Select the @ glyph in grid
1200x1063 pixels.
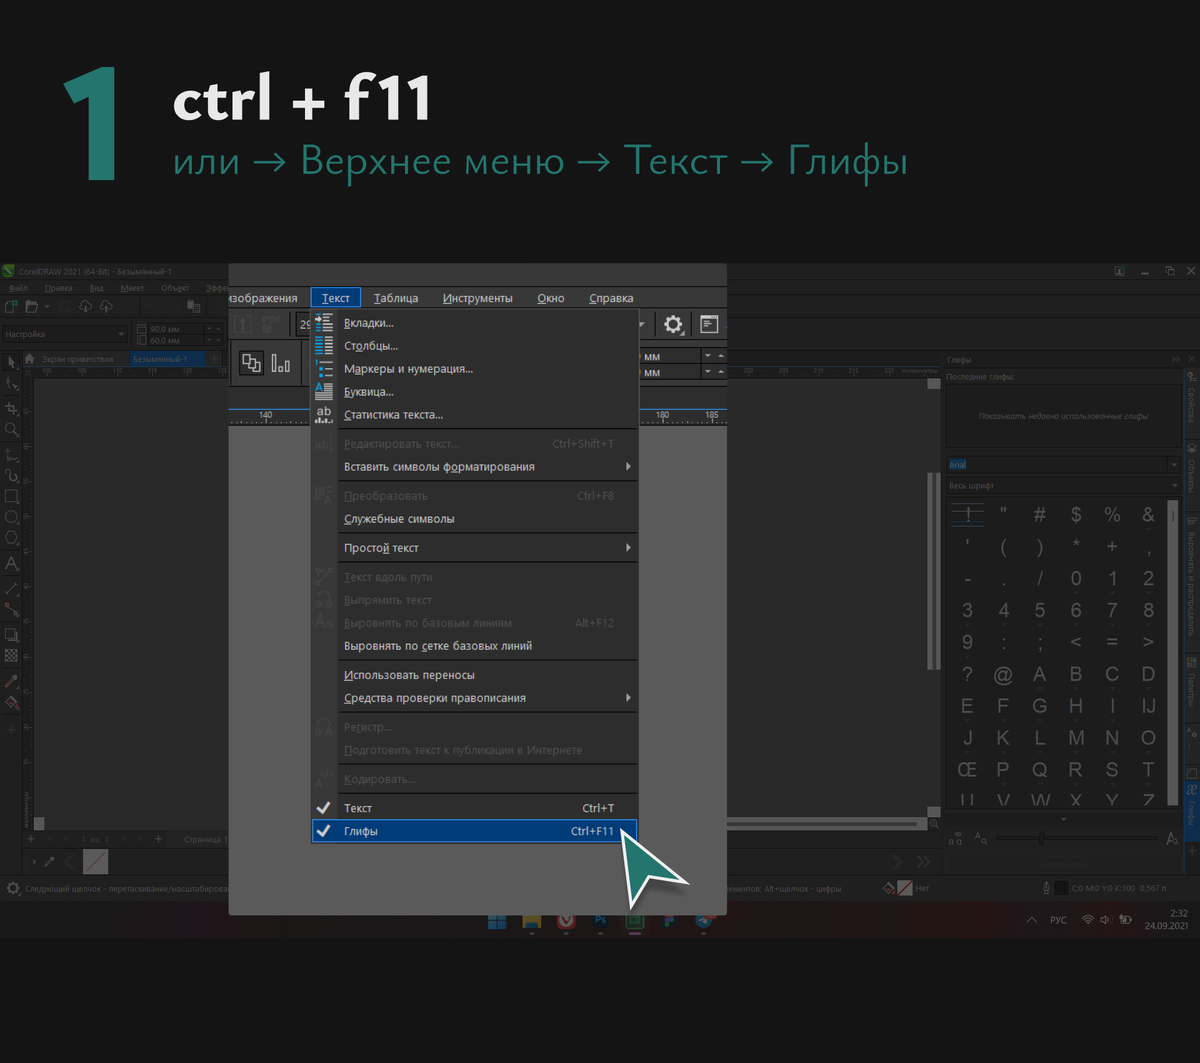[x=1003, y=674]
